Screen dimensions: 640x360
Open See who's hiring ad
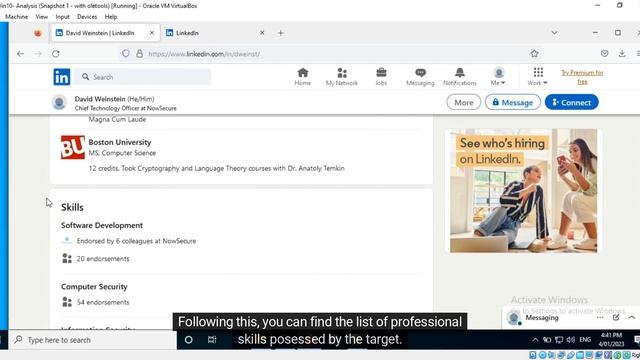tap(523, 191)
